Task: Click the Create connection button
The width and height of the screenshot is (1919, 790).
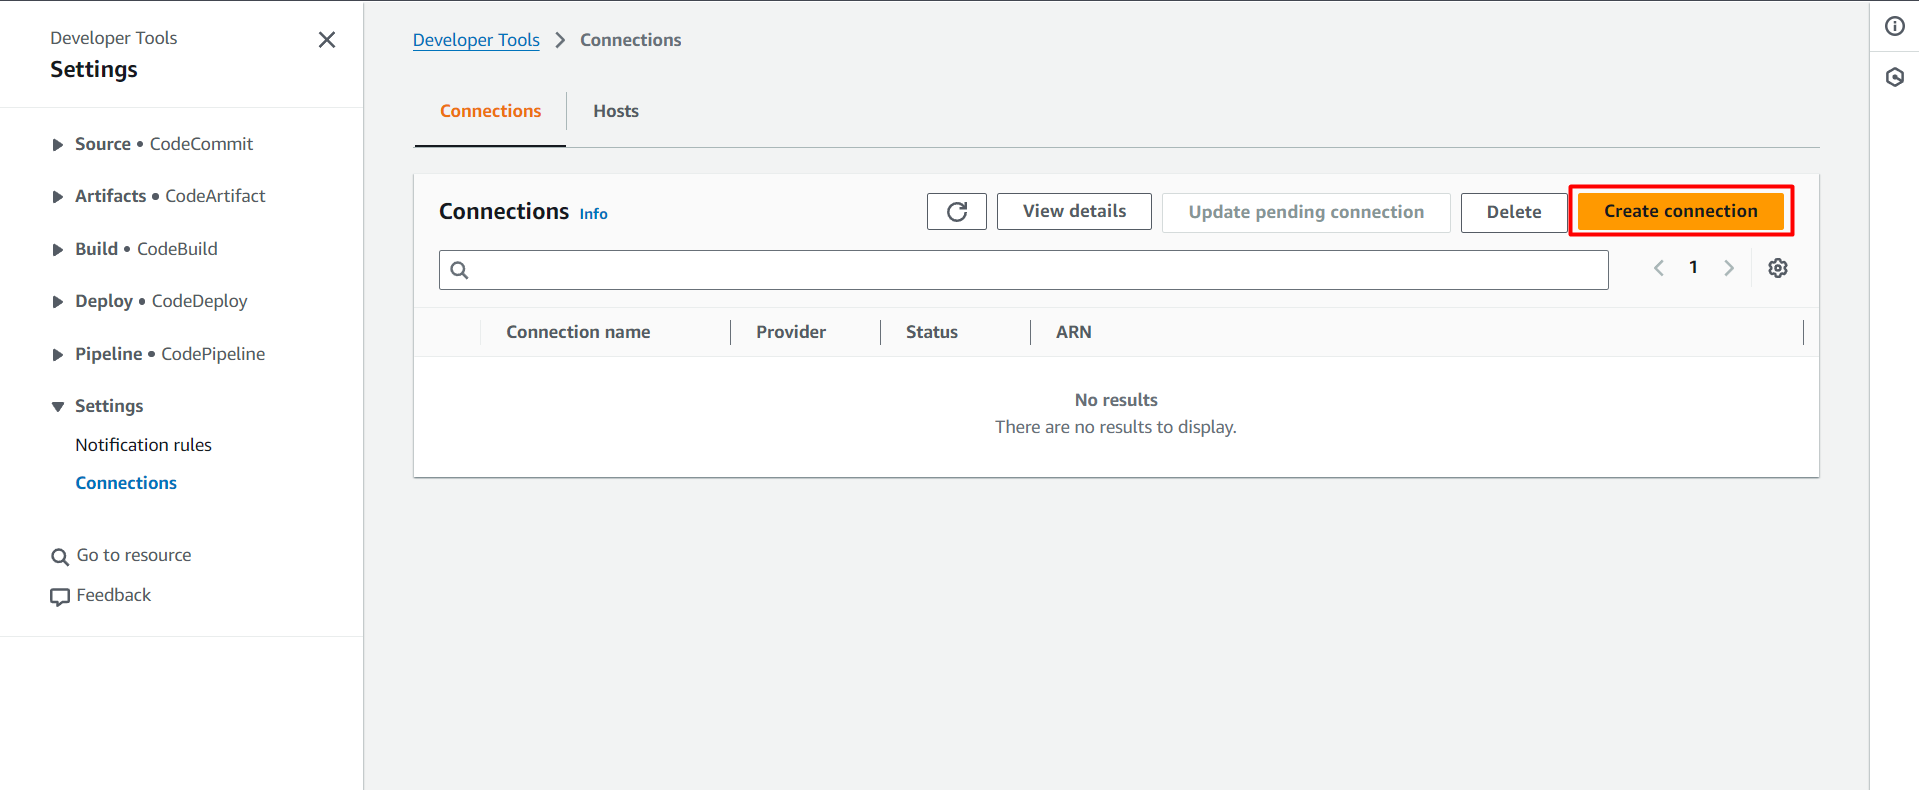Action: click(x=1680, y=211)
